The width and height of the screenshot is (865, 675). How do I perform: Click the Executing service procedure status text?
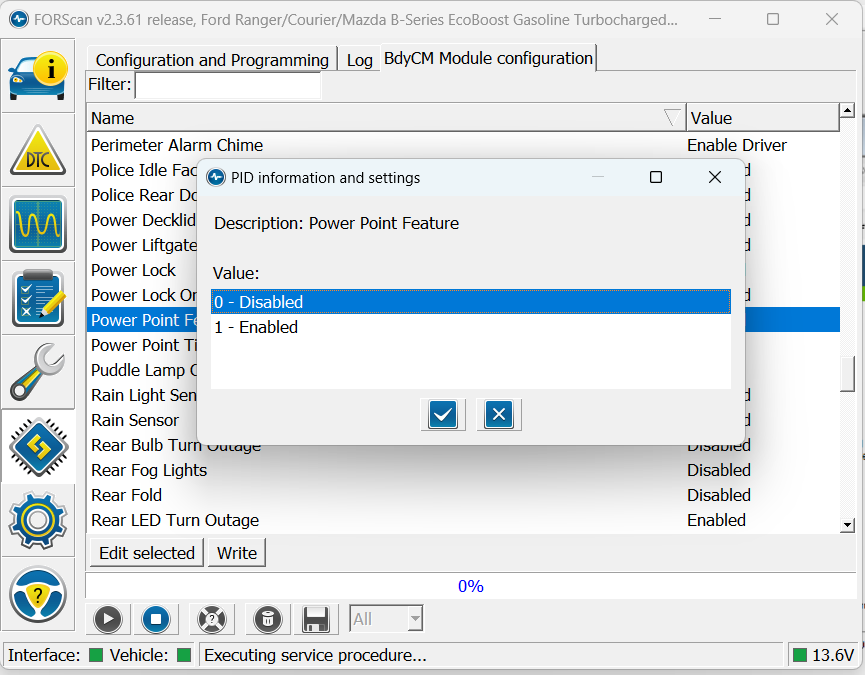[315, 655]
